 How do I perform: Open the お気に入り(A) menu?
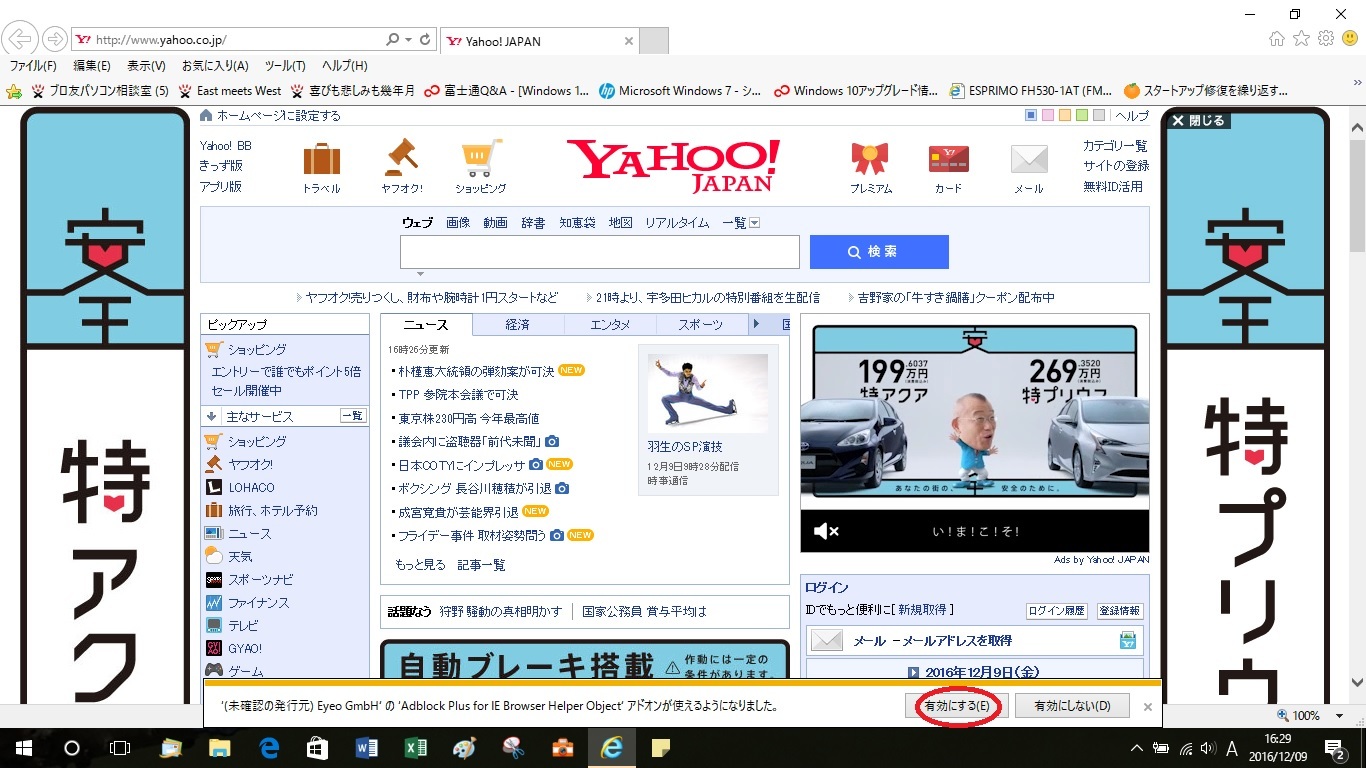click(x=215, y=66)
